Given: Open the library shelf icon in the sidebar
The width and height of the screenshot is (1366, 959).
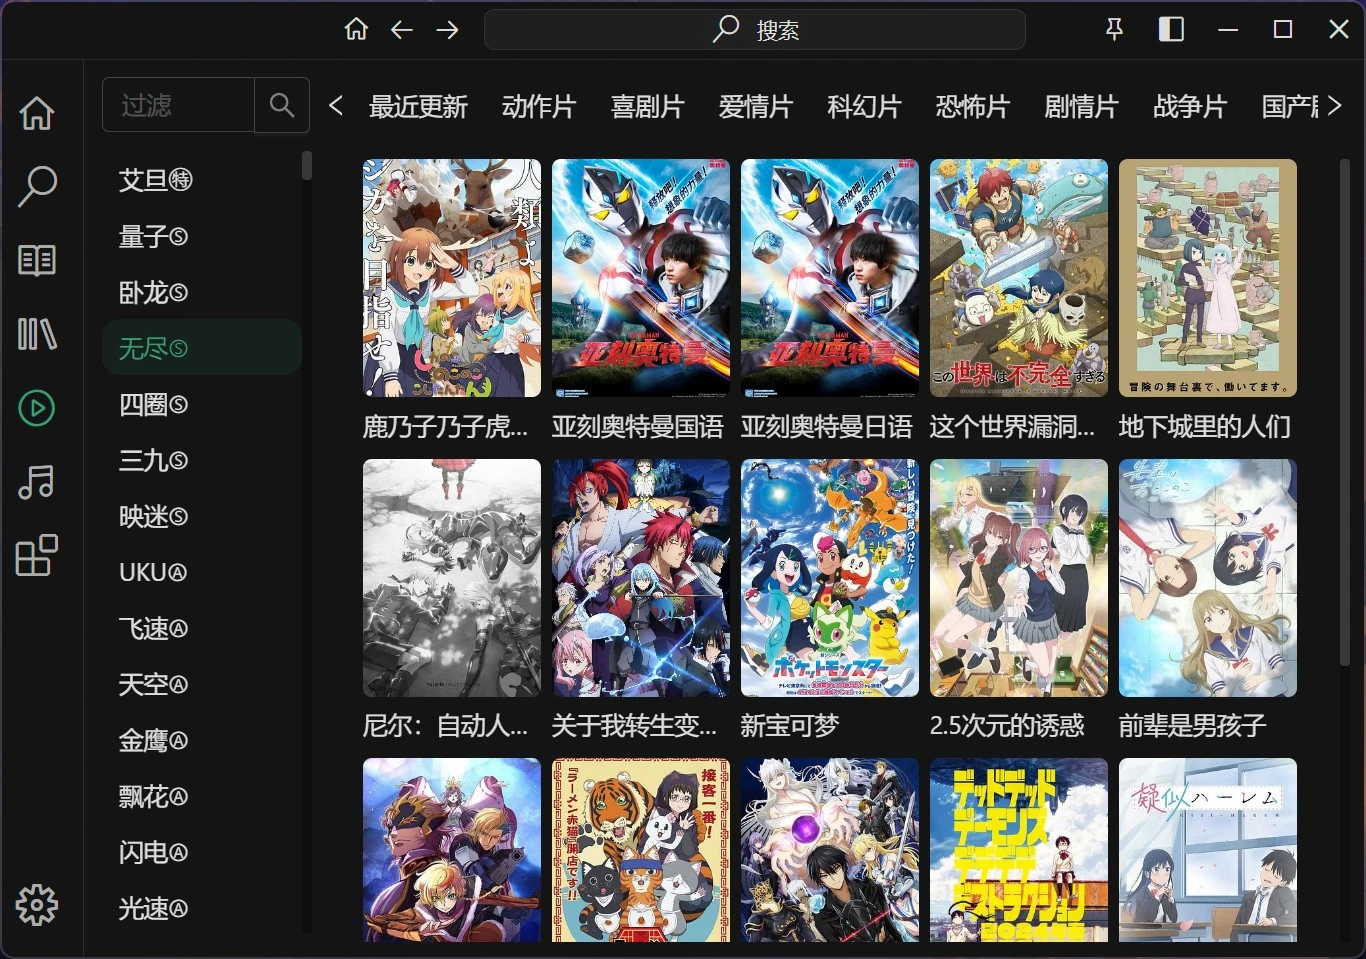Looking at the screenshot, I should point(37,334).
